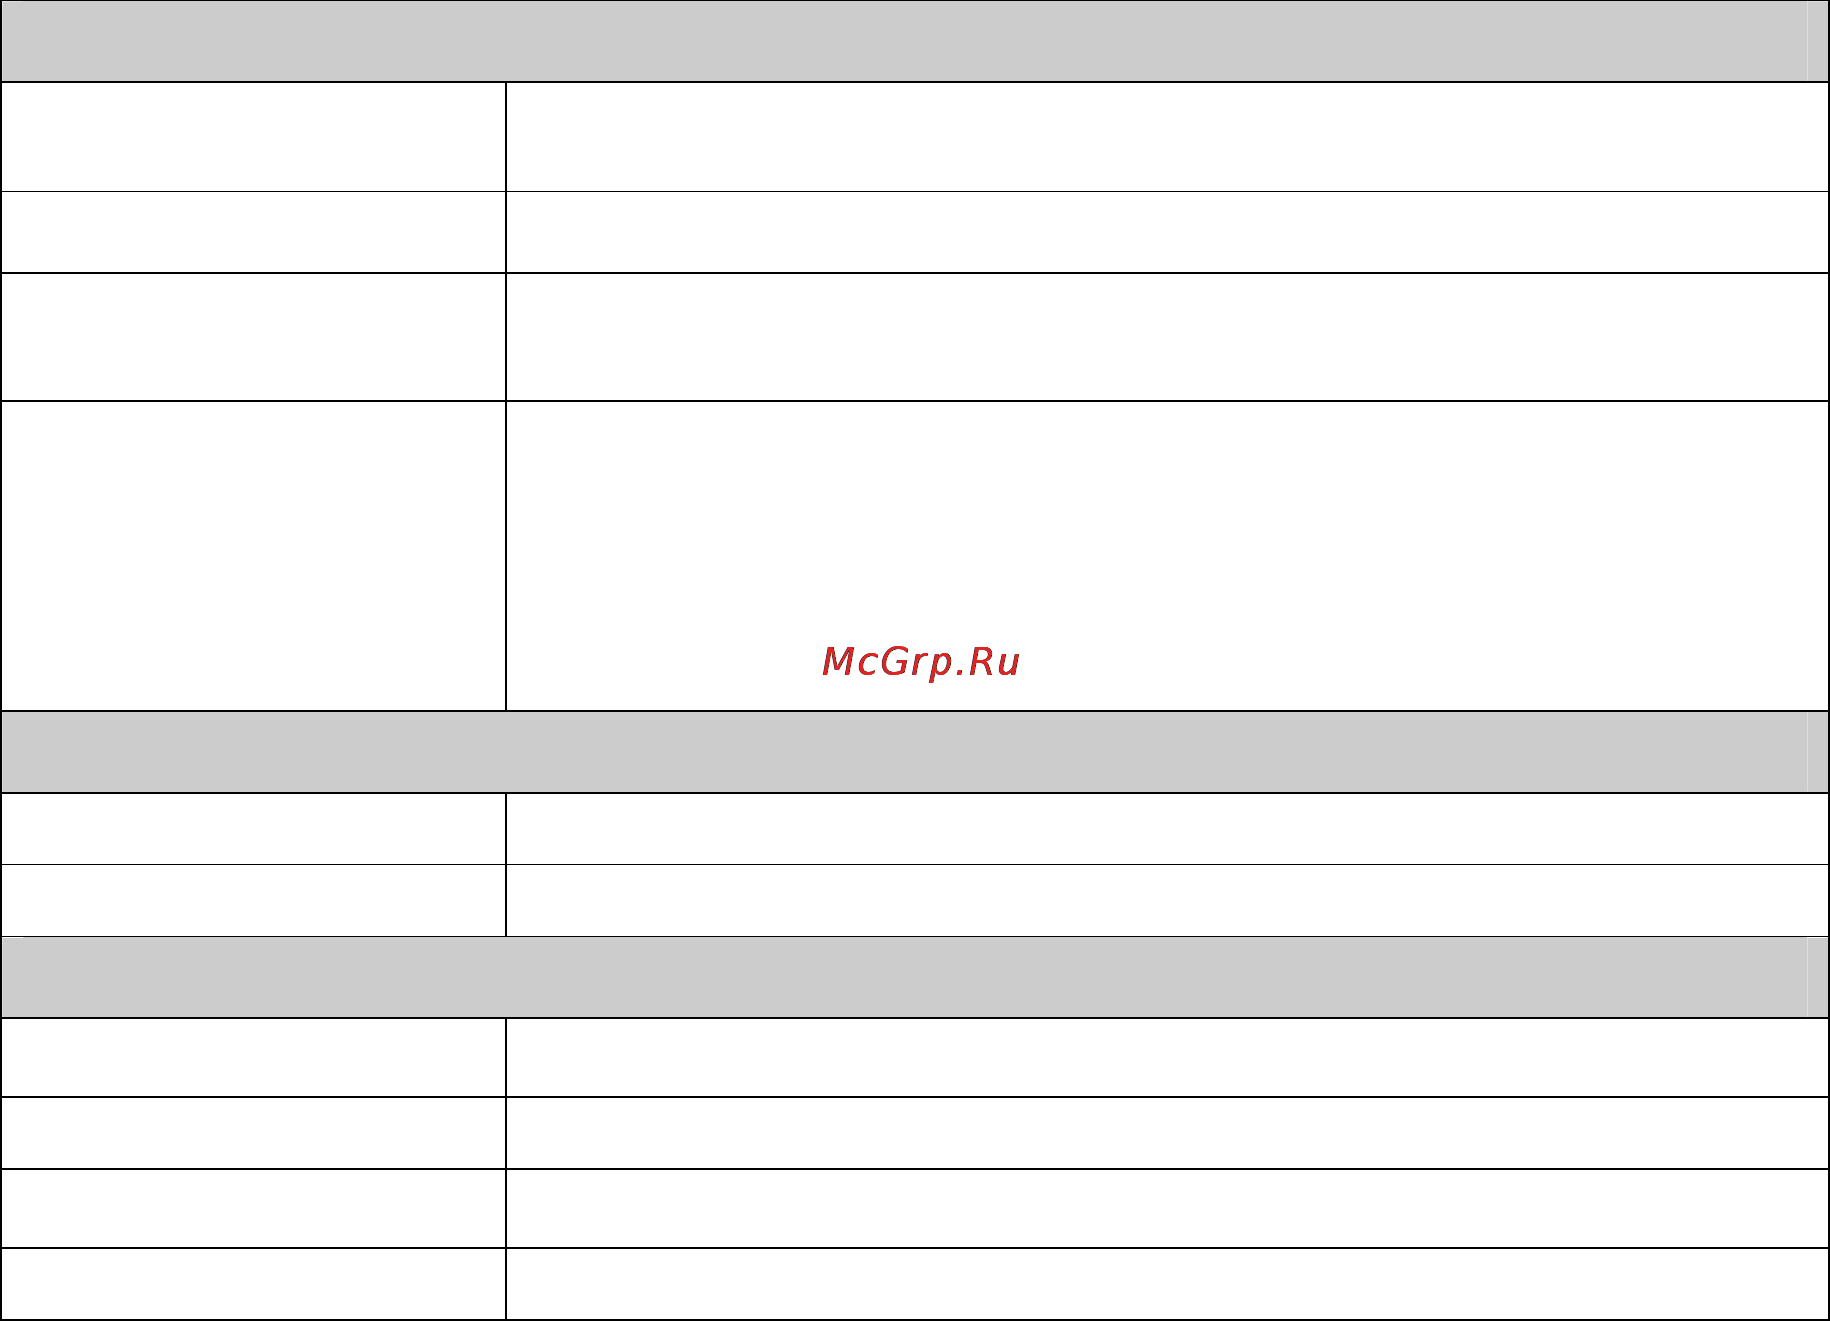Click right cell just below middle gray header
This screenshot has height=1321, width=1830.
1167,829
